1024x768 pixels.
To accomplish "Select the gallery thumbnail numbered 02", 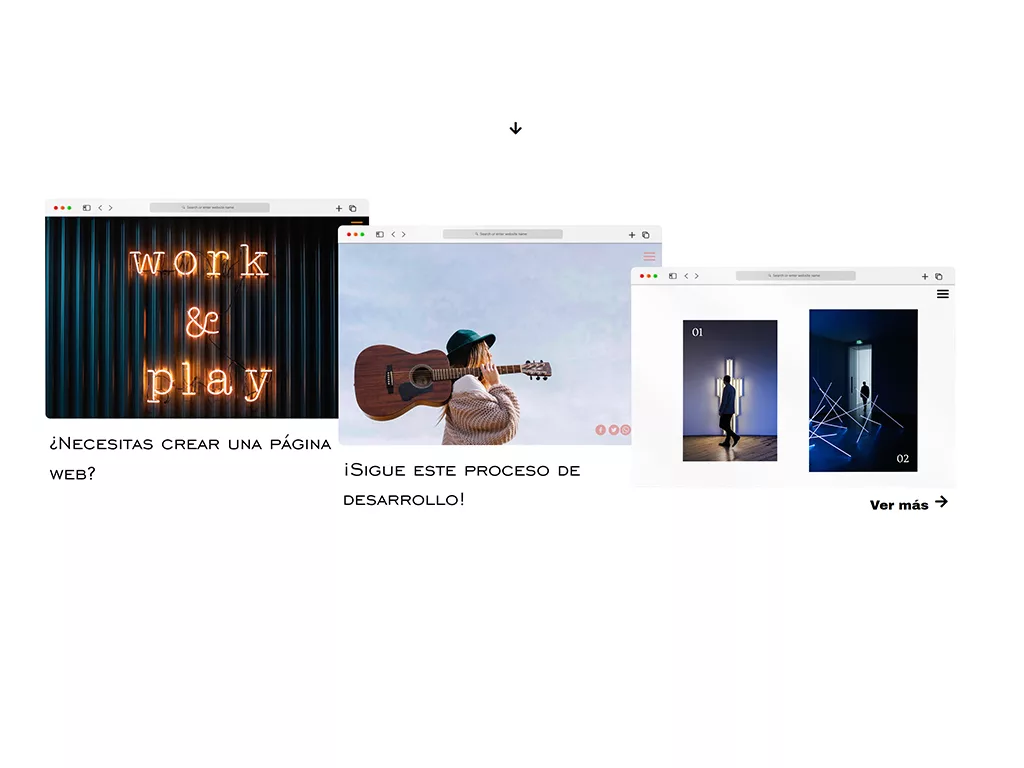I will 862,390.
